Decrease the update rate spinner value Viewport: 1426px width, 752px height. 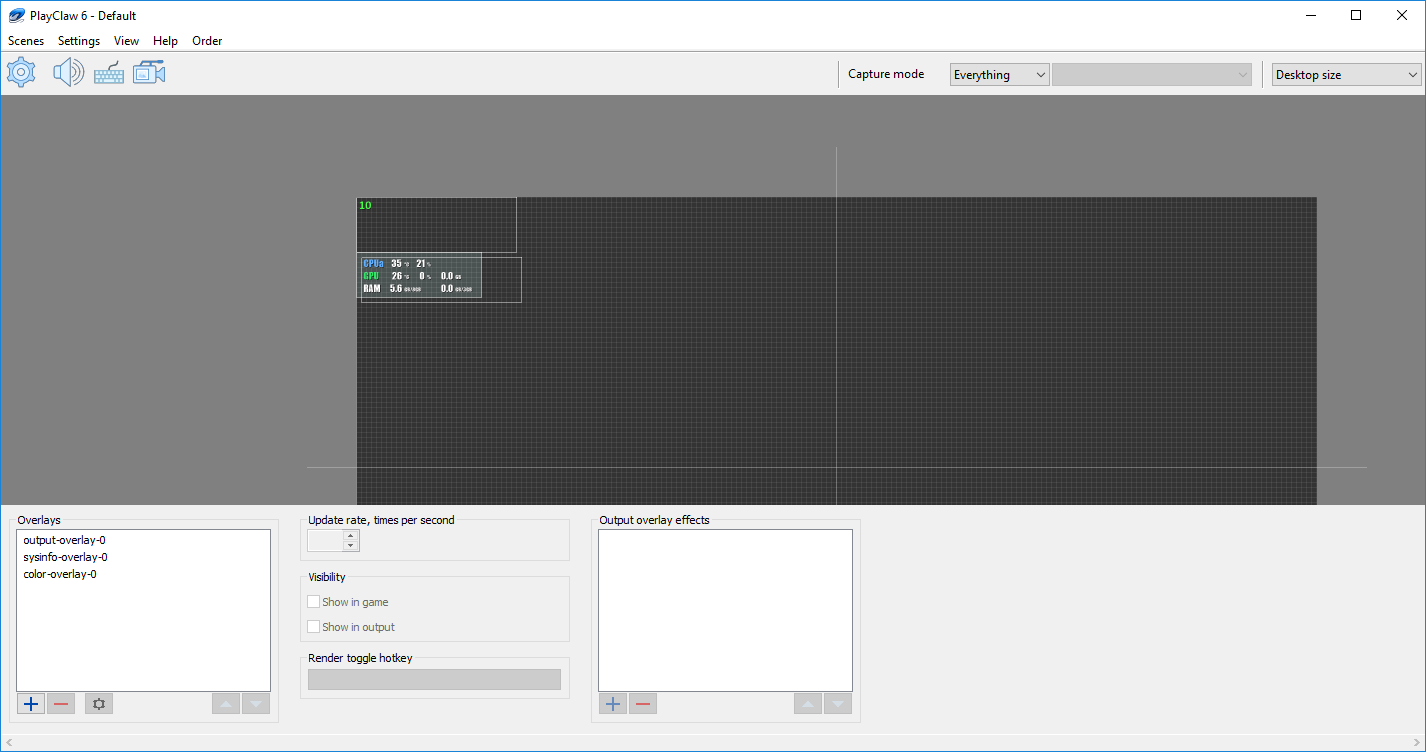click(350, 546)
